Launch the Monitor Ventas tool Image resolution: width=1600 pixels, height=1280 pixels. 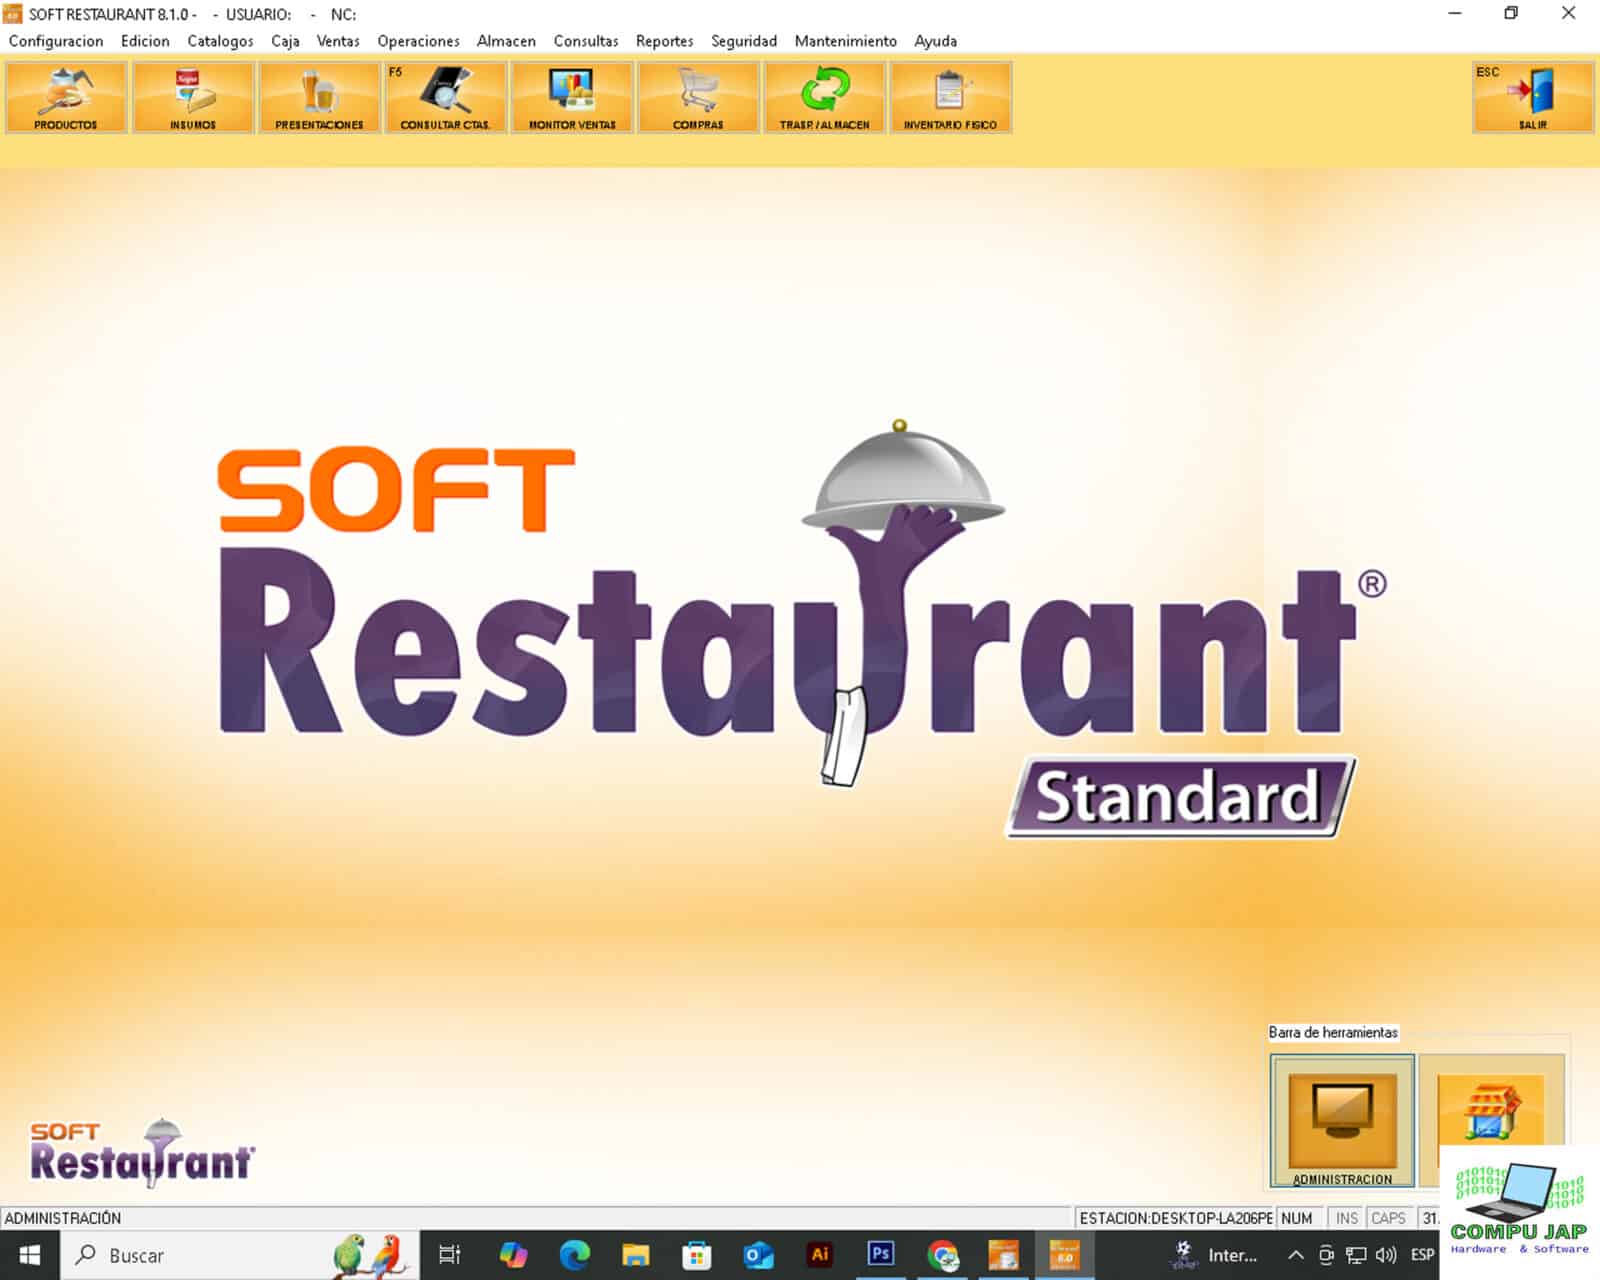[572, 97]
